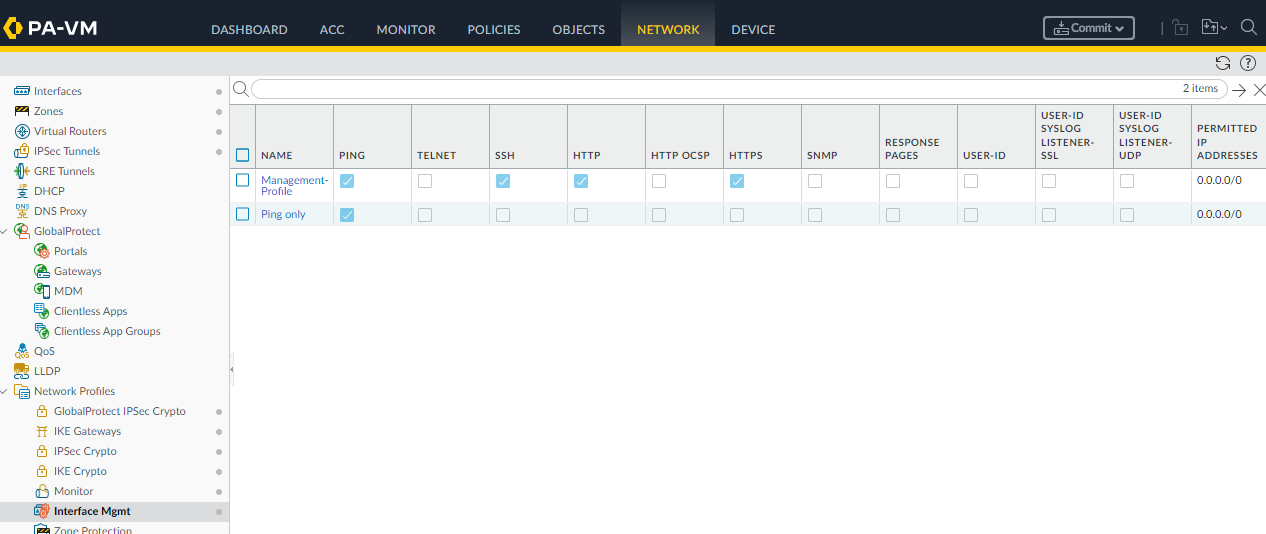Select the Ping only row checkbox

242,214
